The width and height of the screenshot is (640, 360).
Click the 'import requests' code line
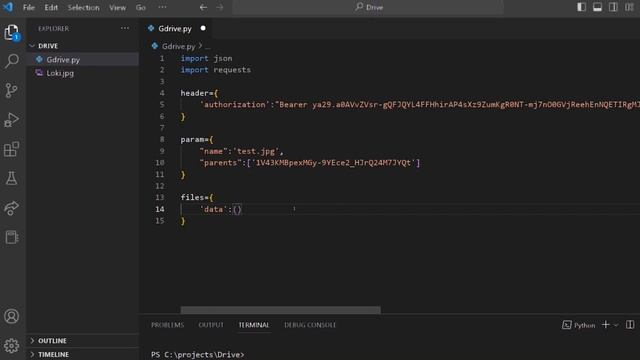pos(216,70)
